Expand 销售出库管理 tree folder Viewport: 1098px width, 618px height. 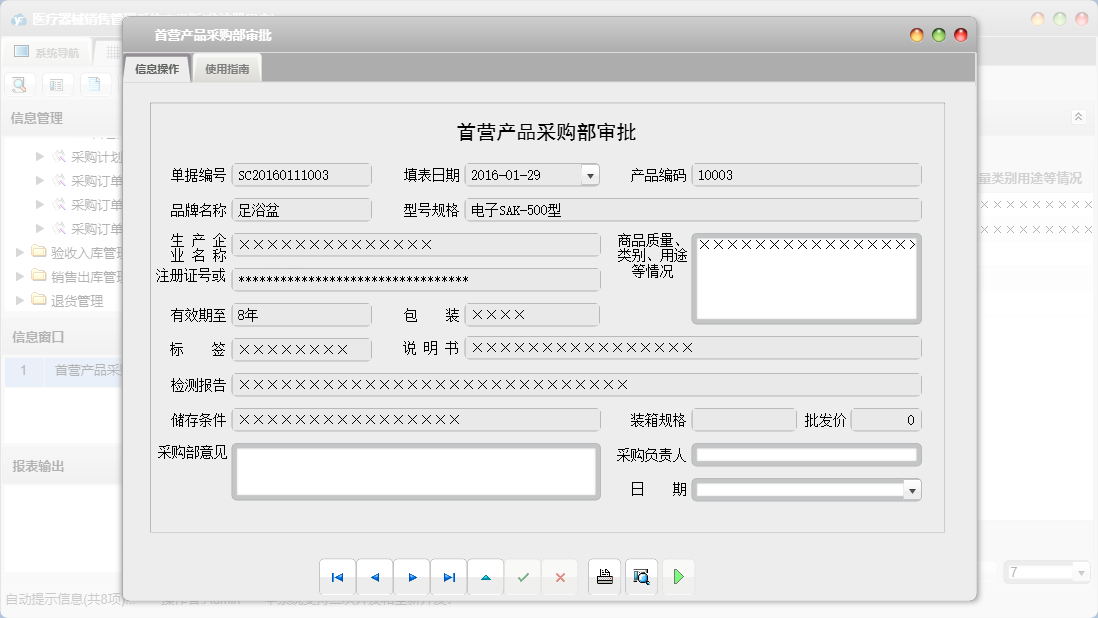coord(20,276)
